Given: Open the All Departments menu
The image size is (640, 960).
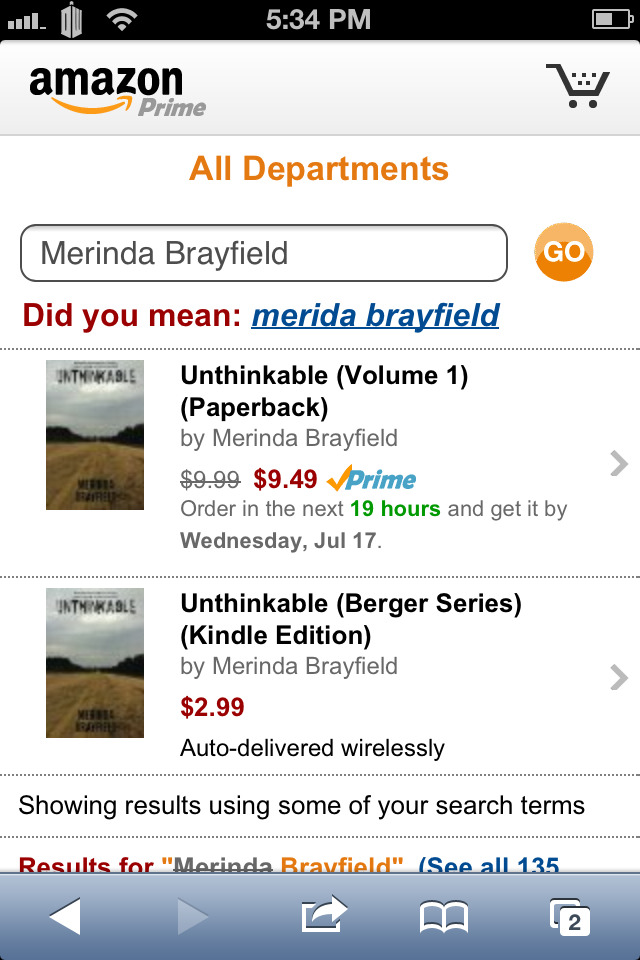Looking at the screenshot, I should click(x=319, y=169).
